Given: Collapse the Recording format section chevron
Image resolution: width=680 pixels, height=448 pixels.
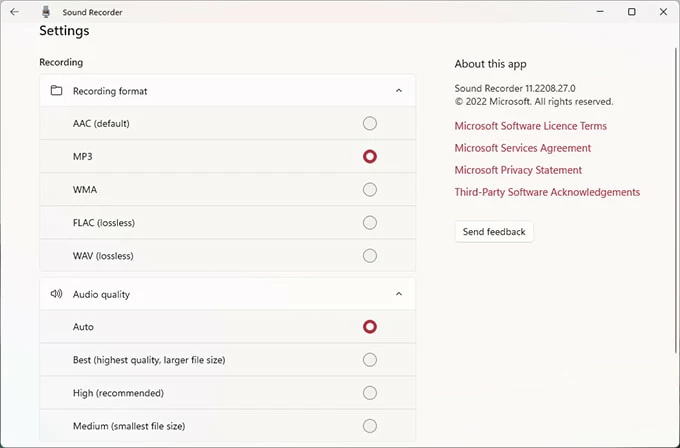Looking at the screenshot, I should pyautogui.click(x=398, y=91).
